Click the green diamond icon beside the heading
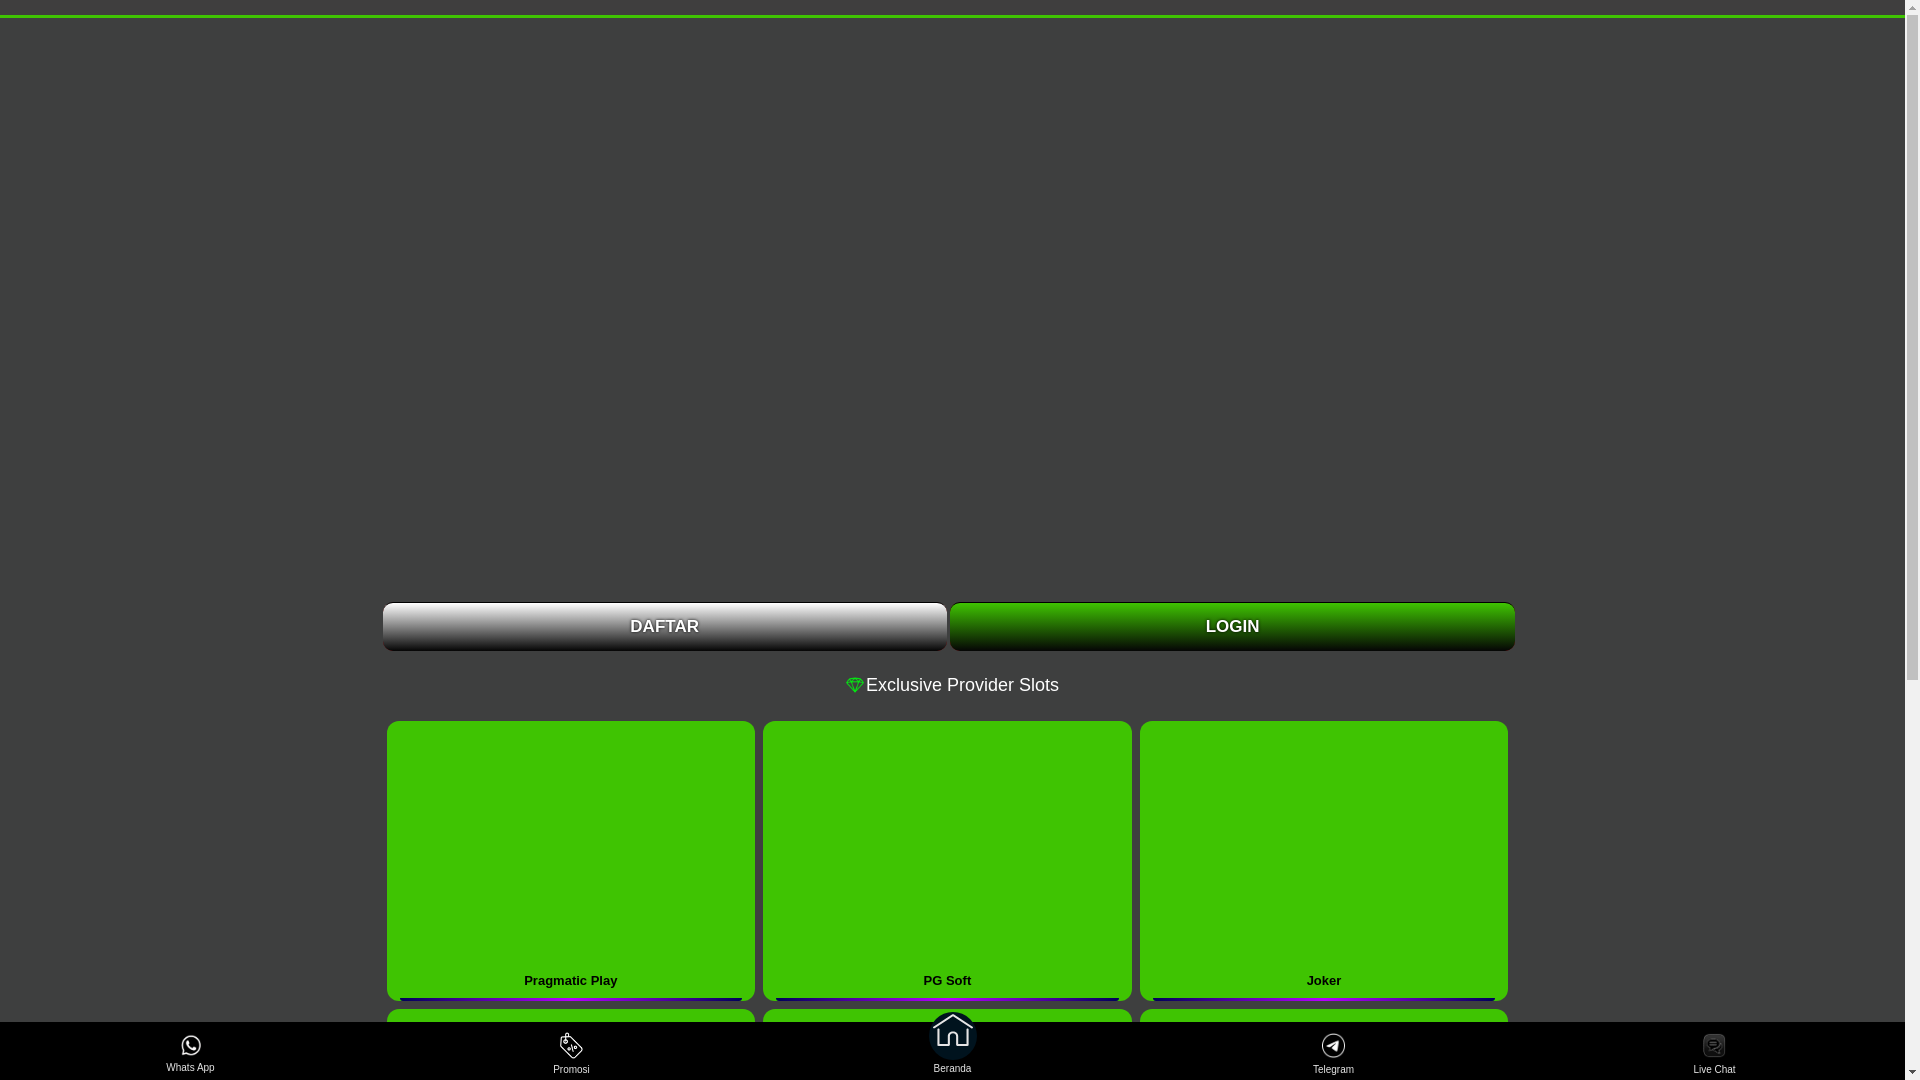 click(854, 685)
